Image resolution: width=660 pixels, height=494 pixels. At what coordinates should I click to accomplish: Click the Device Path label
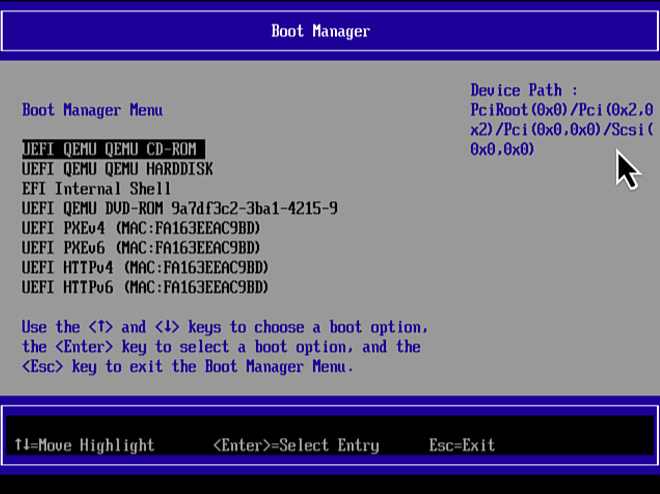tap(524, 90)
